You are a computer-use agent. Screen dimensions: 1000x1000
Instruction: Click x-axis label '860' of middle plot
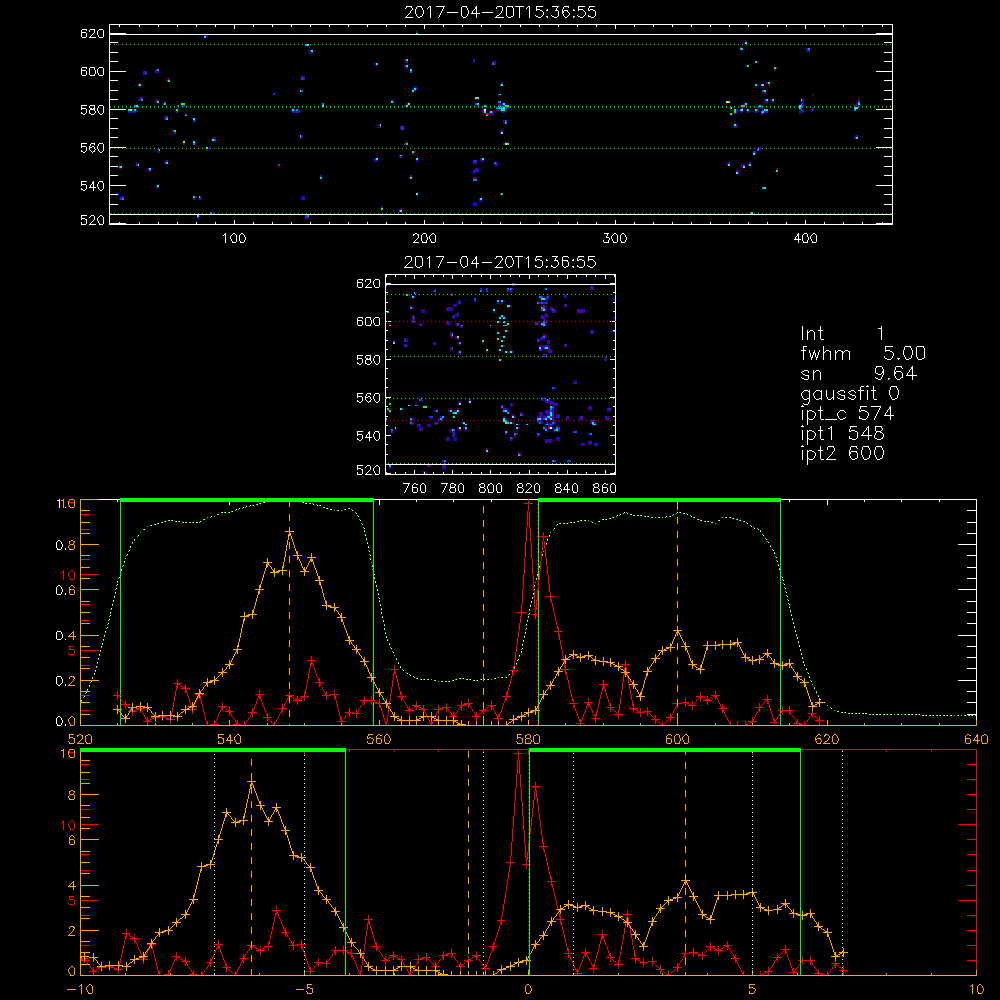coord(604,489)
